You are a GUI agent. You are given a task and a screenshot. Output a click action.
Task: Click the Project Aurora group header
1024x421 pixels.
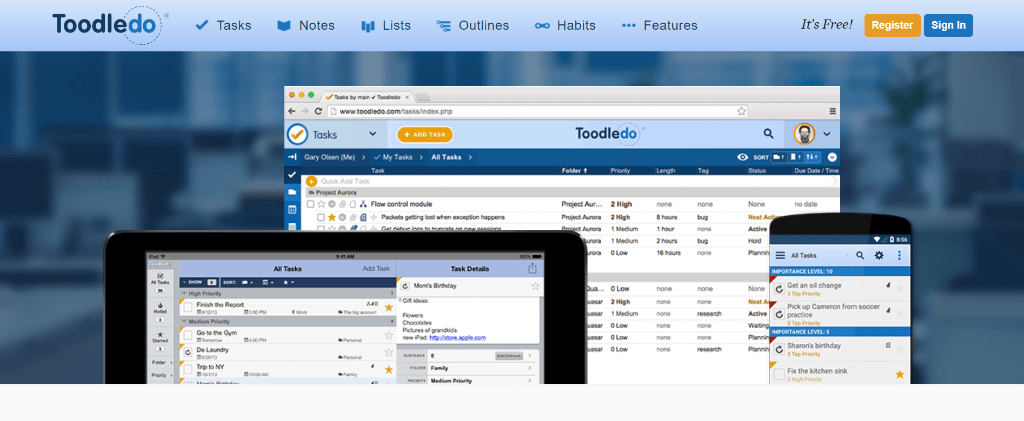tap(571, 193)
